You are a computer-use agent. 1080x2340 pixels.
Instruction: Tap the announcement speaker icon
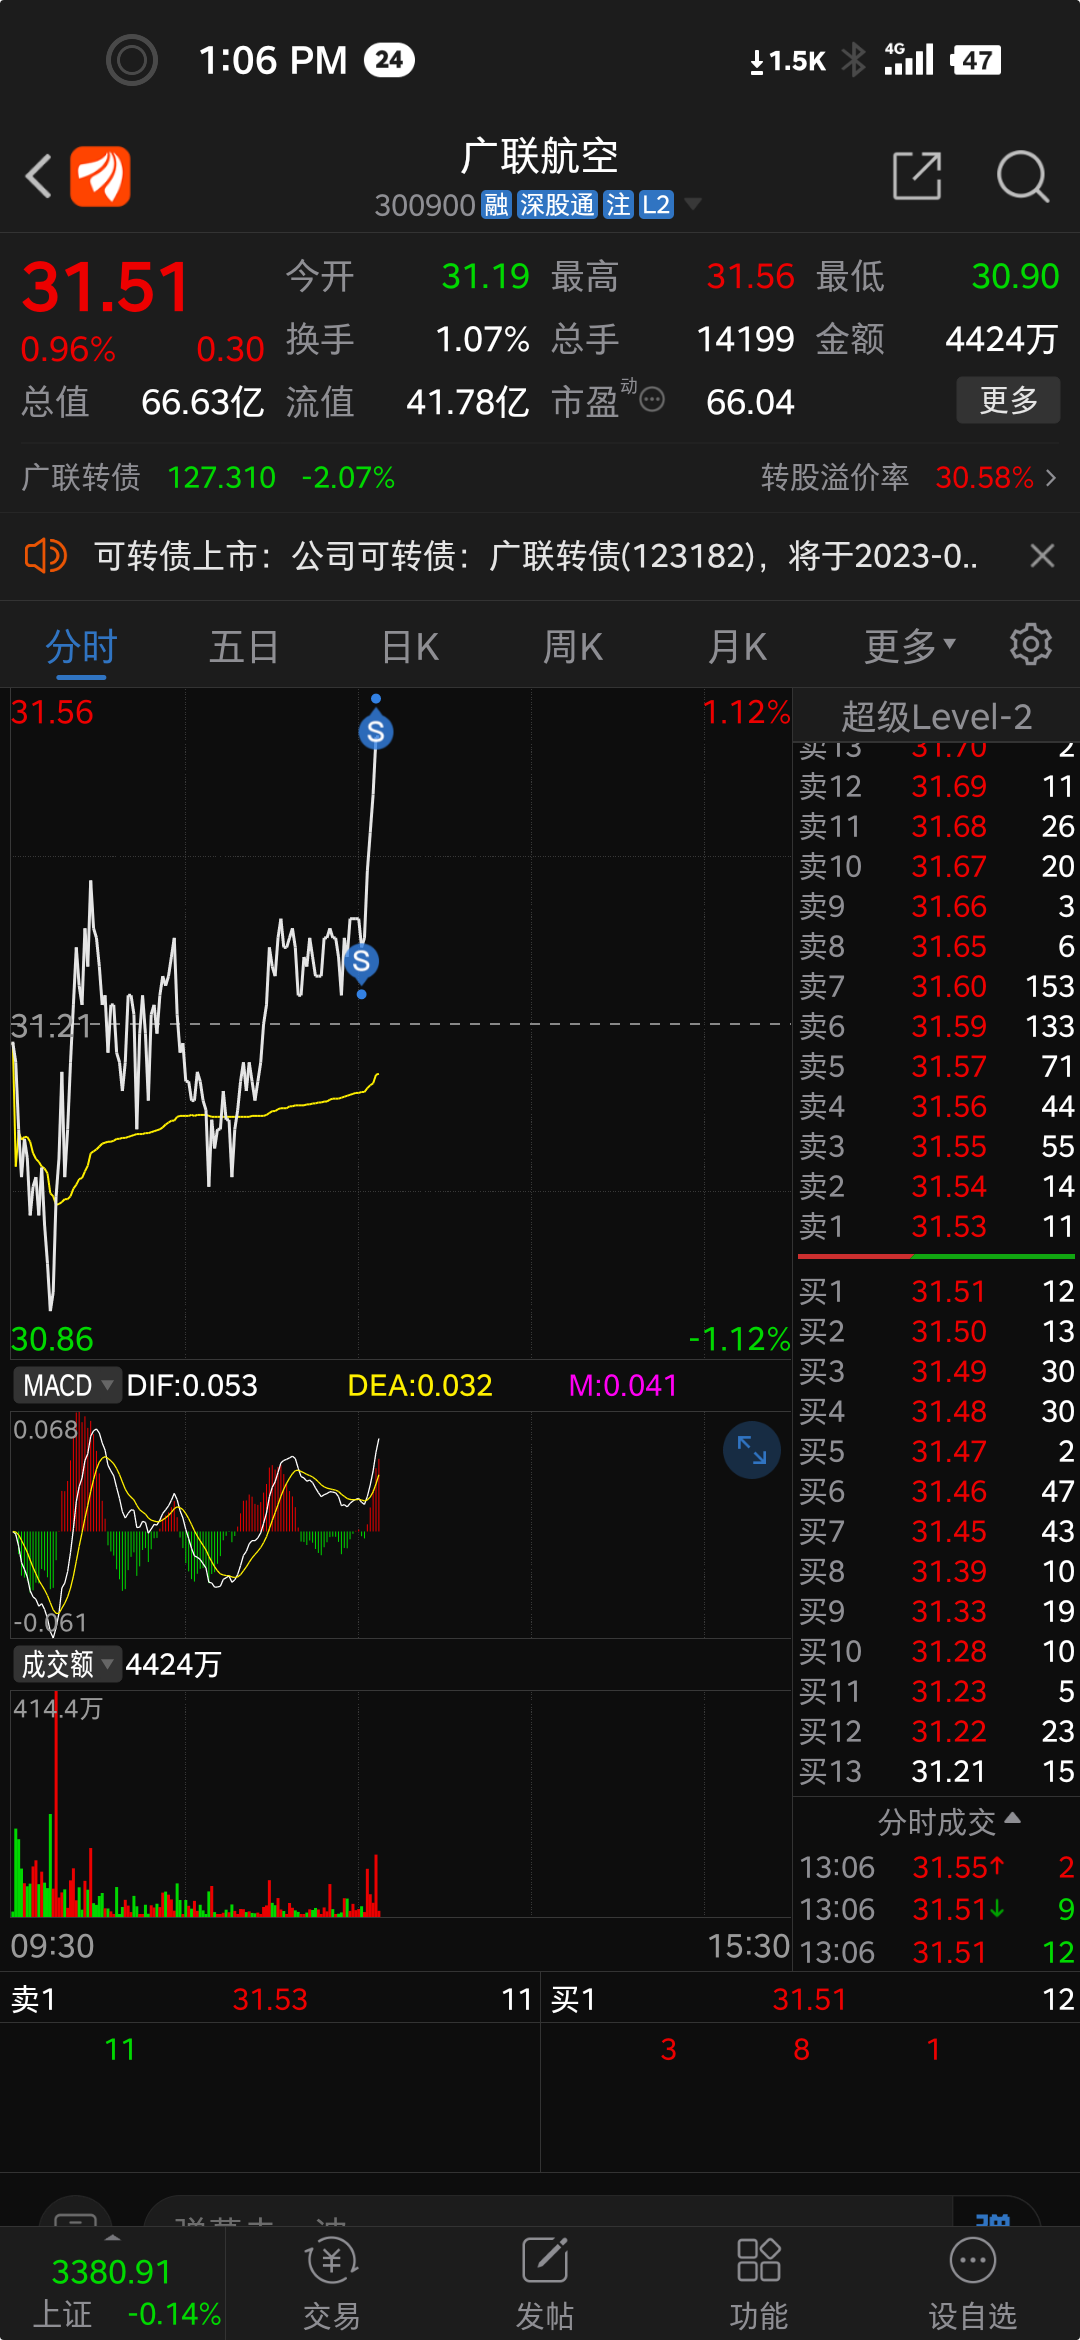(45, 555)
